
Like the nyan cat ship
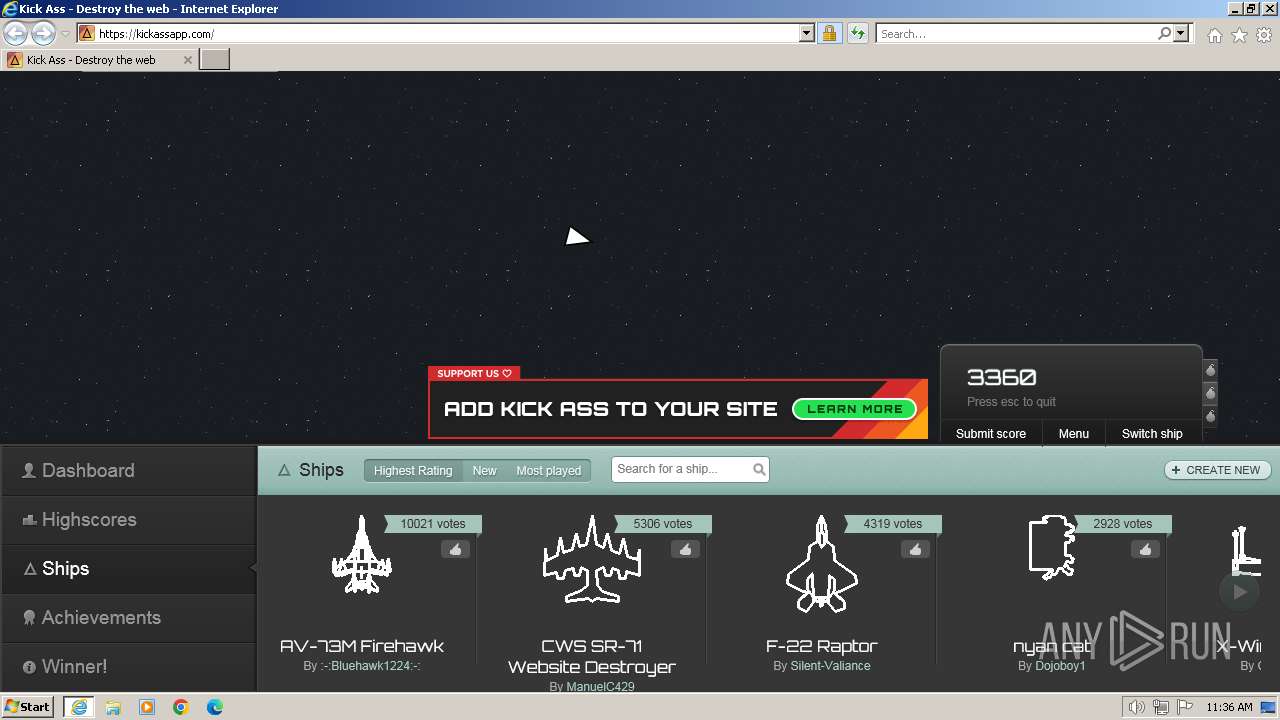click(x=1145, y=549)
